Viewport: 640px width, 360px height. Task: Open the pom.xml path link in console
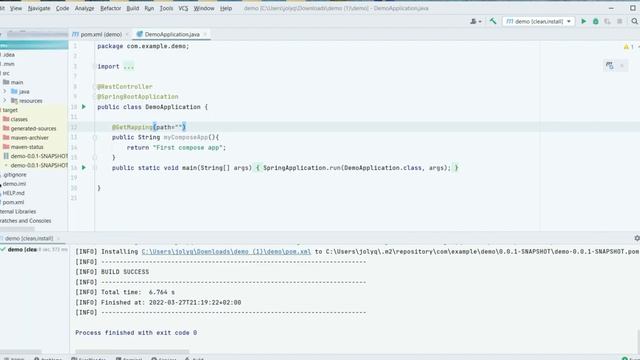pos(226,252)
